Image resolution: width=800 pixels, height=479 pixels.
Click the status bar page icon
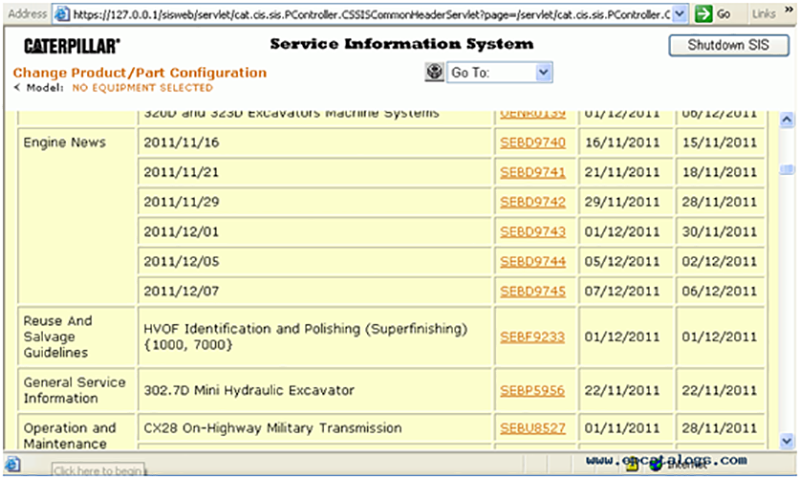point(12,465)
